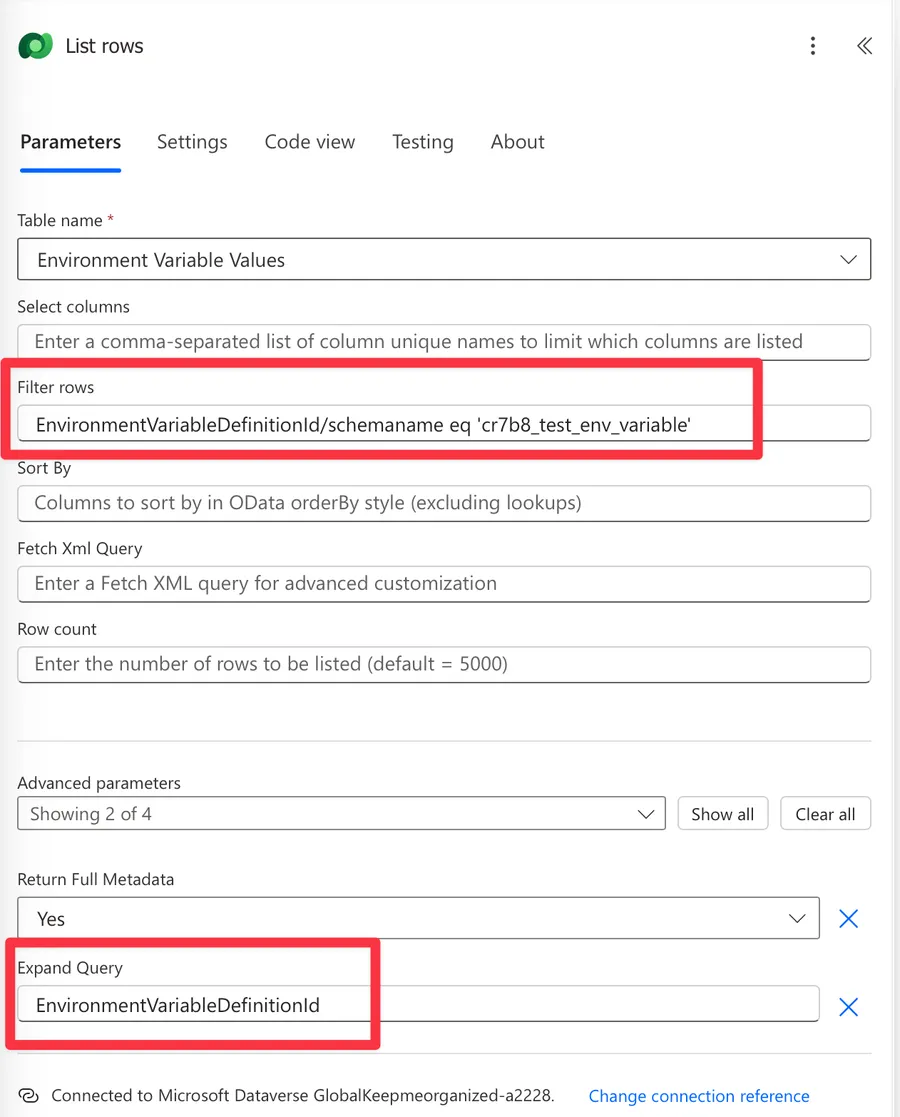Collapse the List rows panel with double chevron
Image resolution: width=900 pixels, height=1117 pixels.
coord(864,46)
